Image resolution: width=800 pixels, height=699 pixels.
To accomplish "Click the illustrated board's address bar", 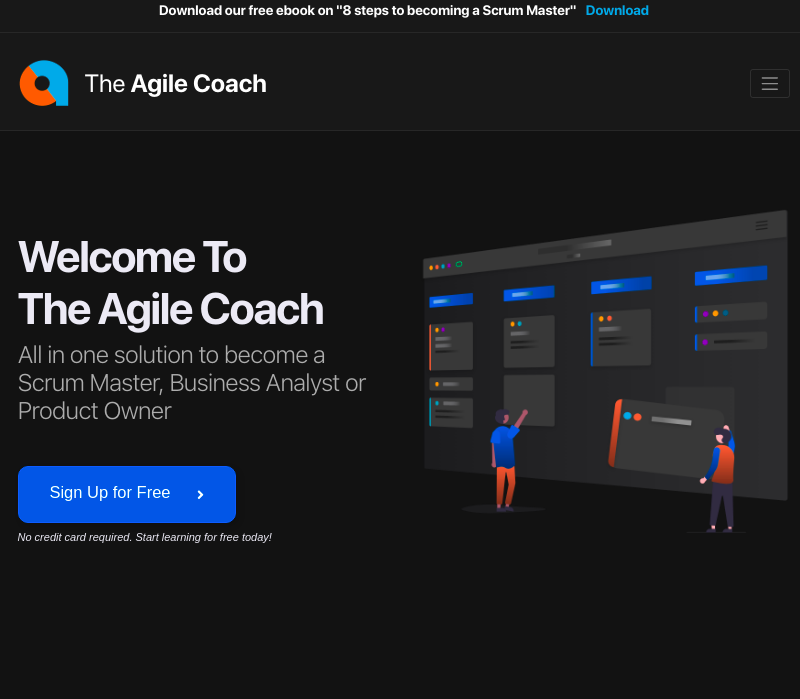I will (575, 247).
